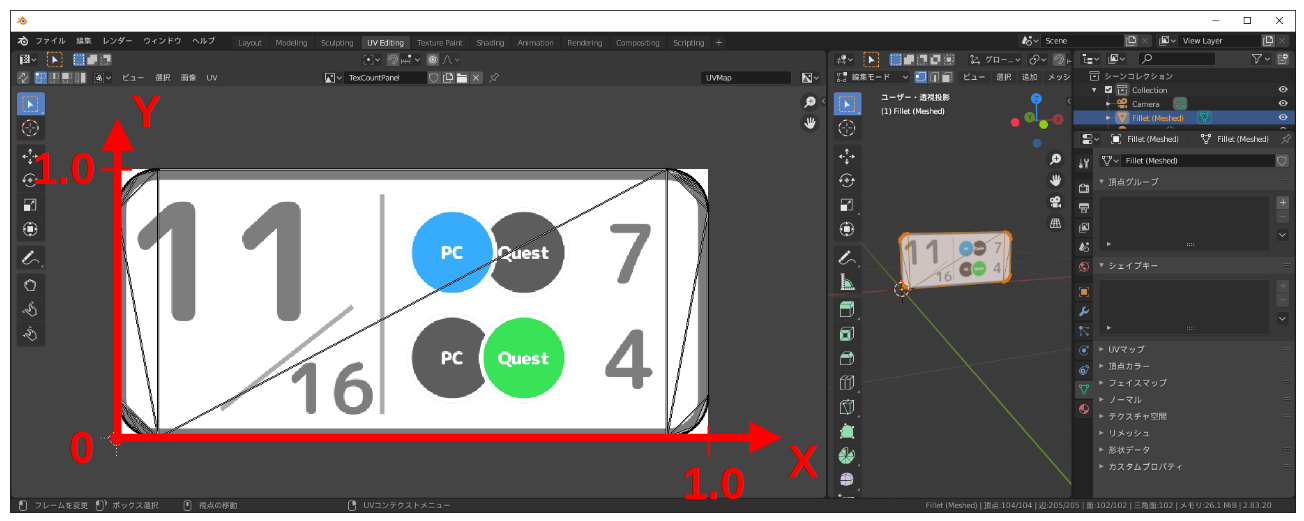
Task: Select the 3D viewport Select Box tool
Action: (x=847, y=103)
